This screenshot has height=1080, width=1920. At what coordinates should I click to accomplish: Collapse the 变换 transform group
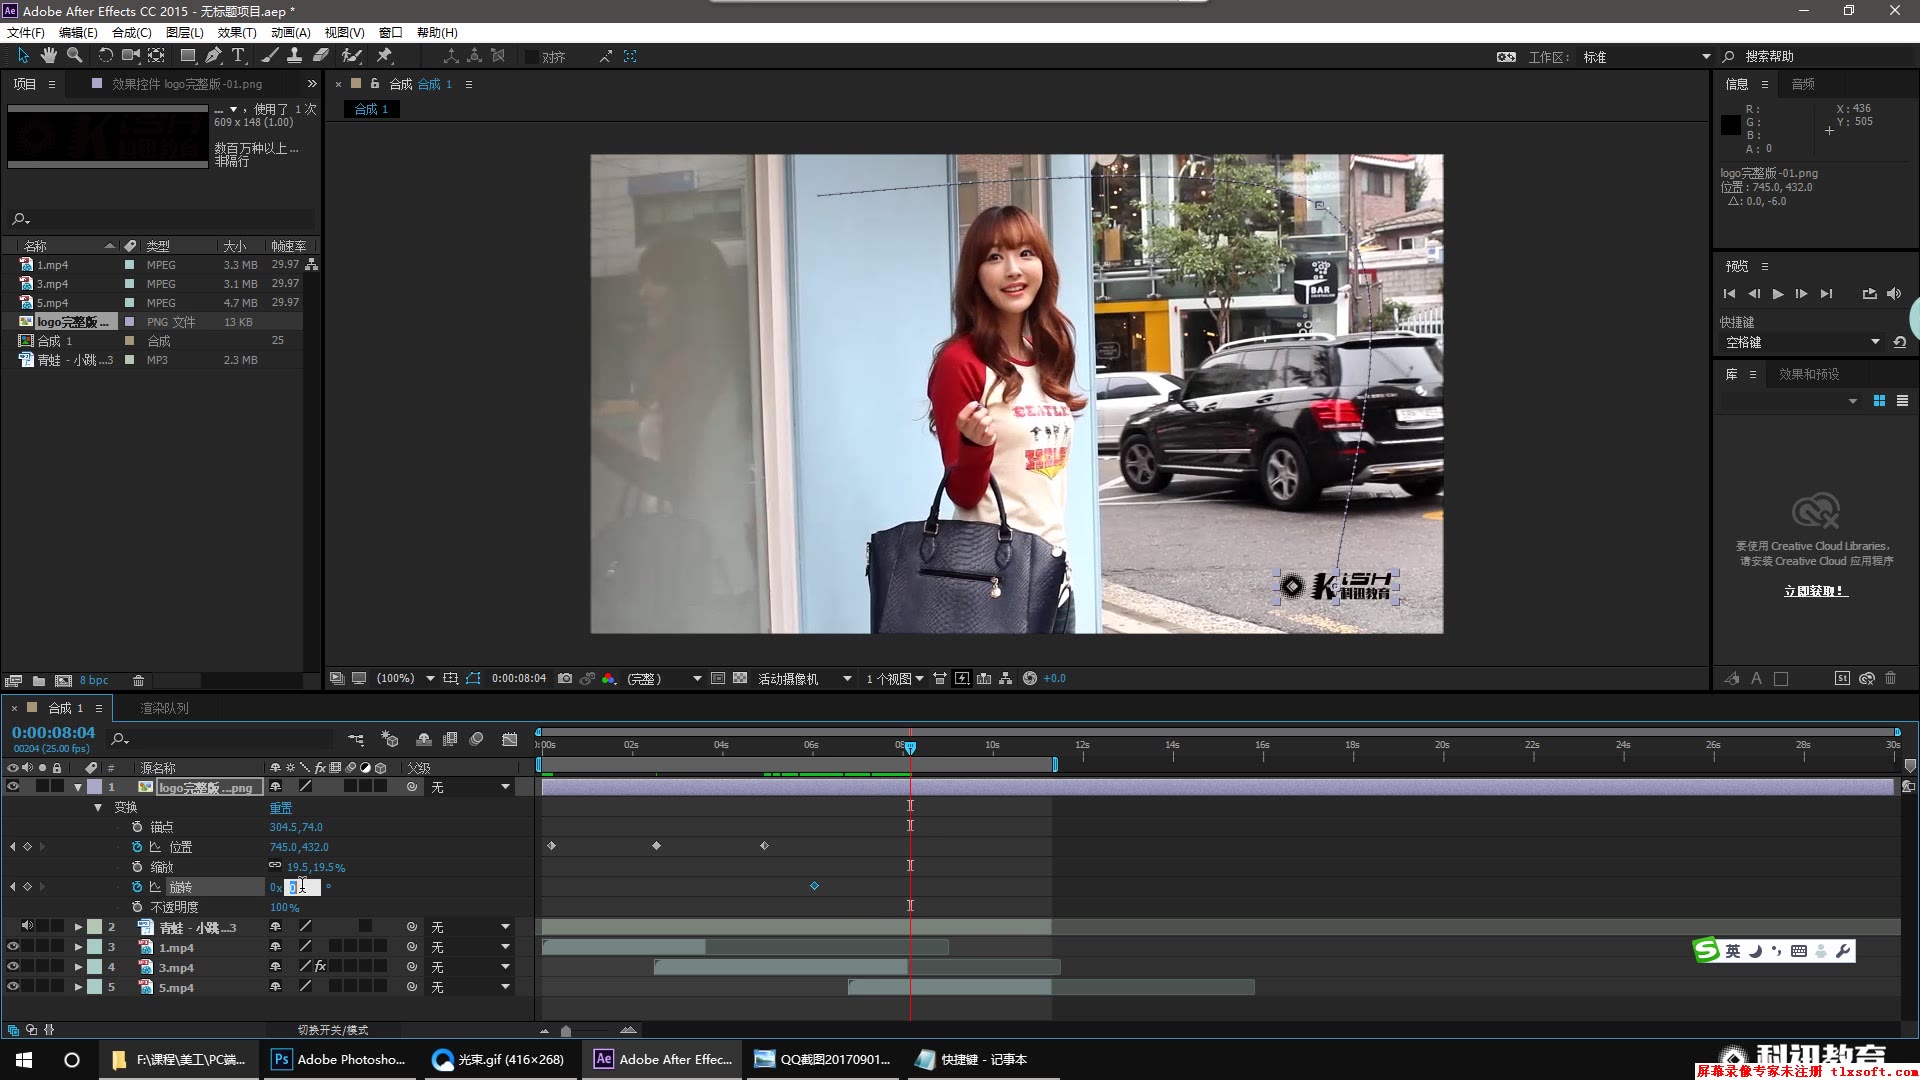click(98, 807)
